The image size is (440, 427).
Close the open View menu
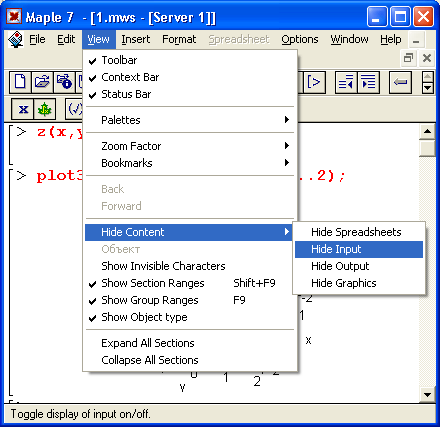[x=98, y=39]
